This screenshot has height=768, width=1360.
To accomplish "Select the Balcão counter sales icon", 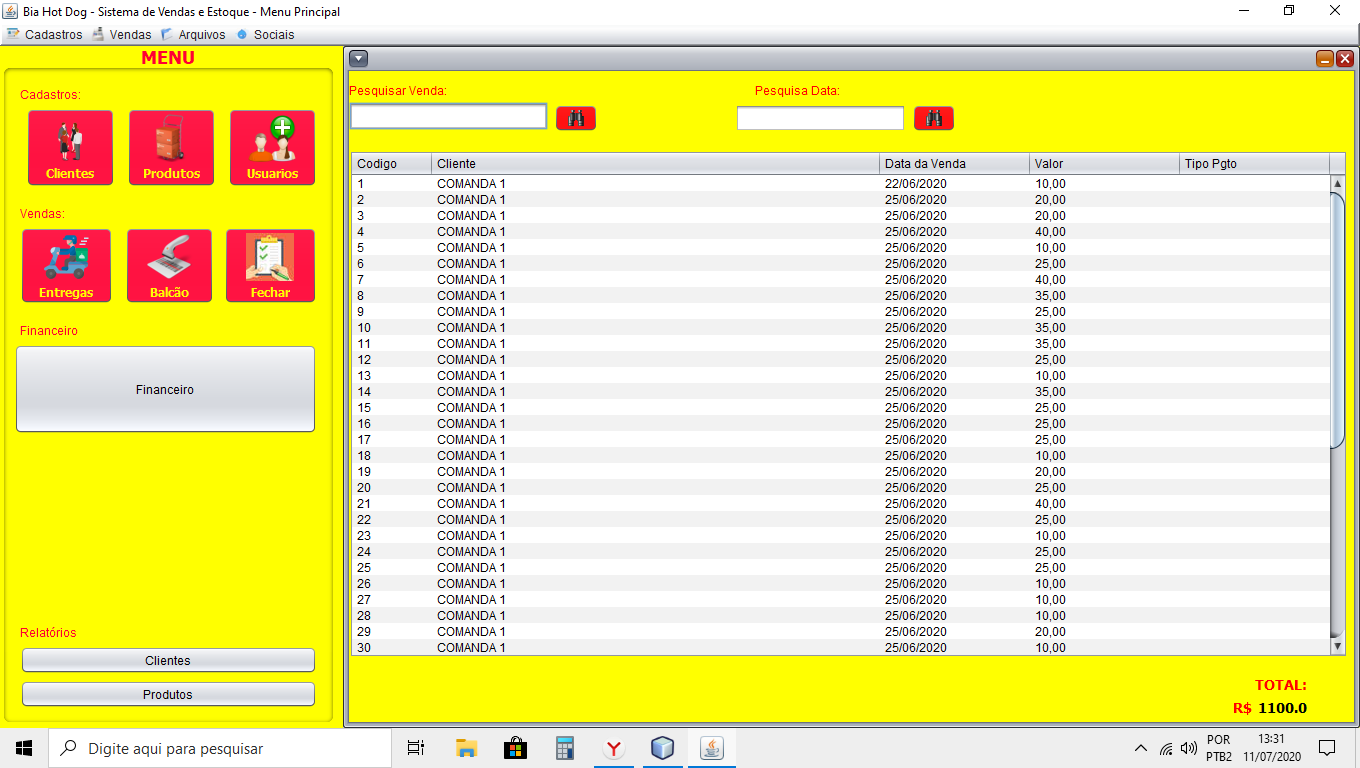I will click(169, 266).
